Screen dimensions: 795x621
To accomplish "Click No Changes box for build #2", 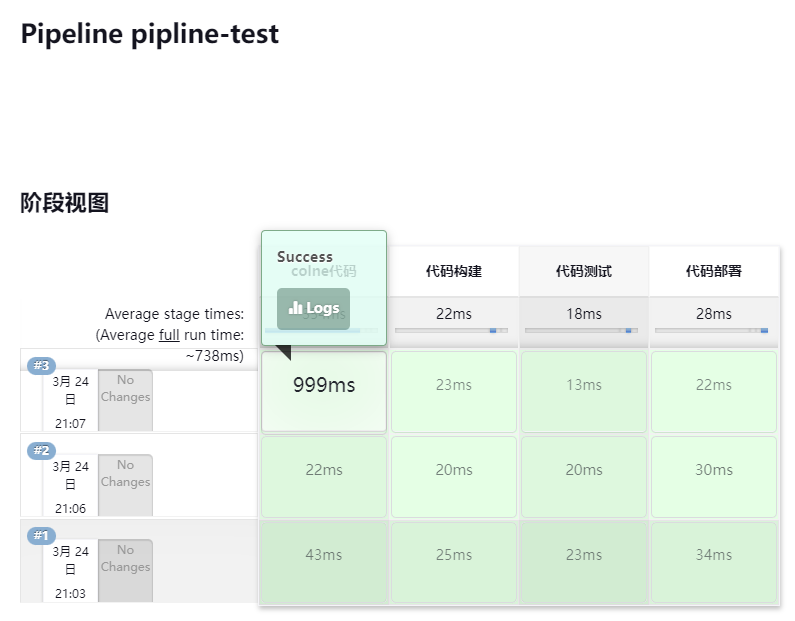I will click(x=125, y=484).
